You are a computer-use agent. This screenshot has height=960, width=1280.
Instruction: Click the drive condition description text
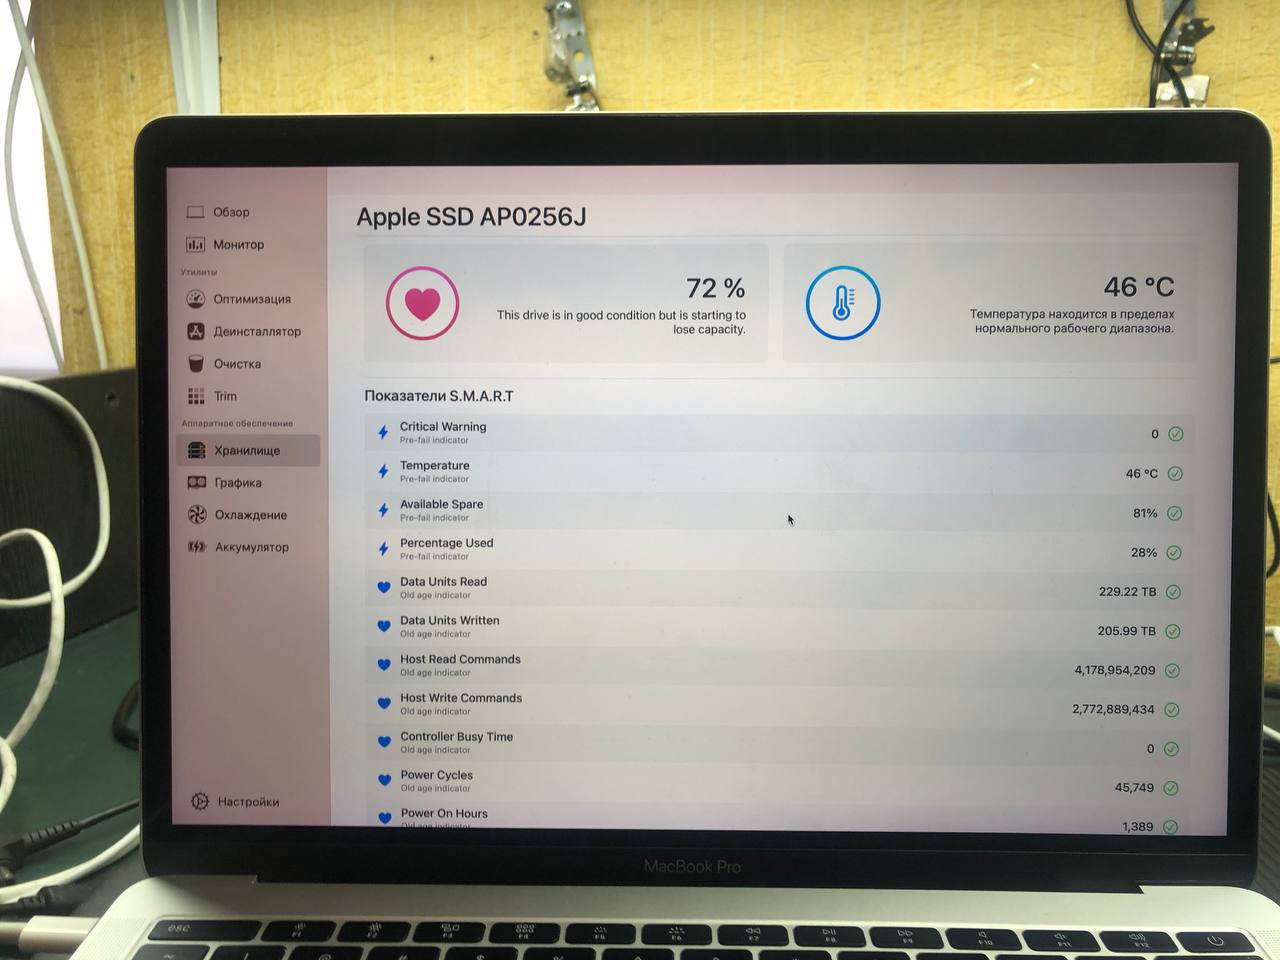point(621,322)
